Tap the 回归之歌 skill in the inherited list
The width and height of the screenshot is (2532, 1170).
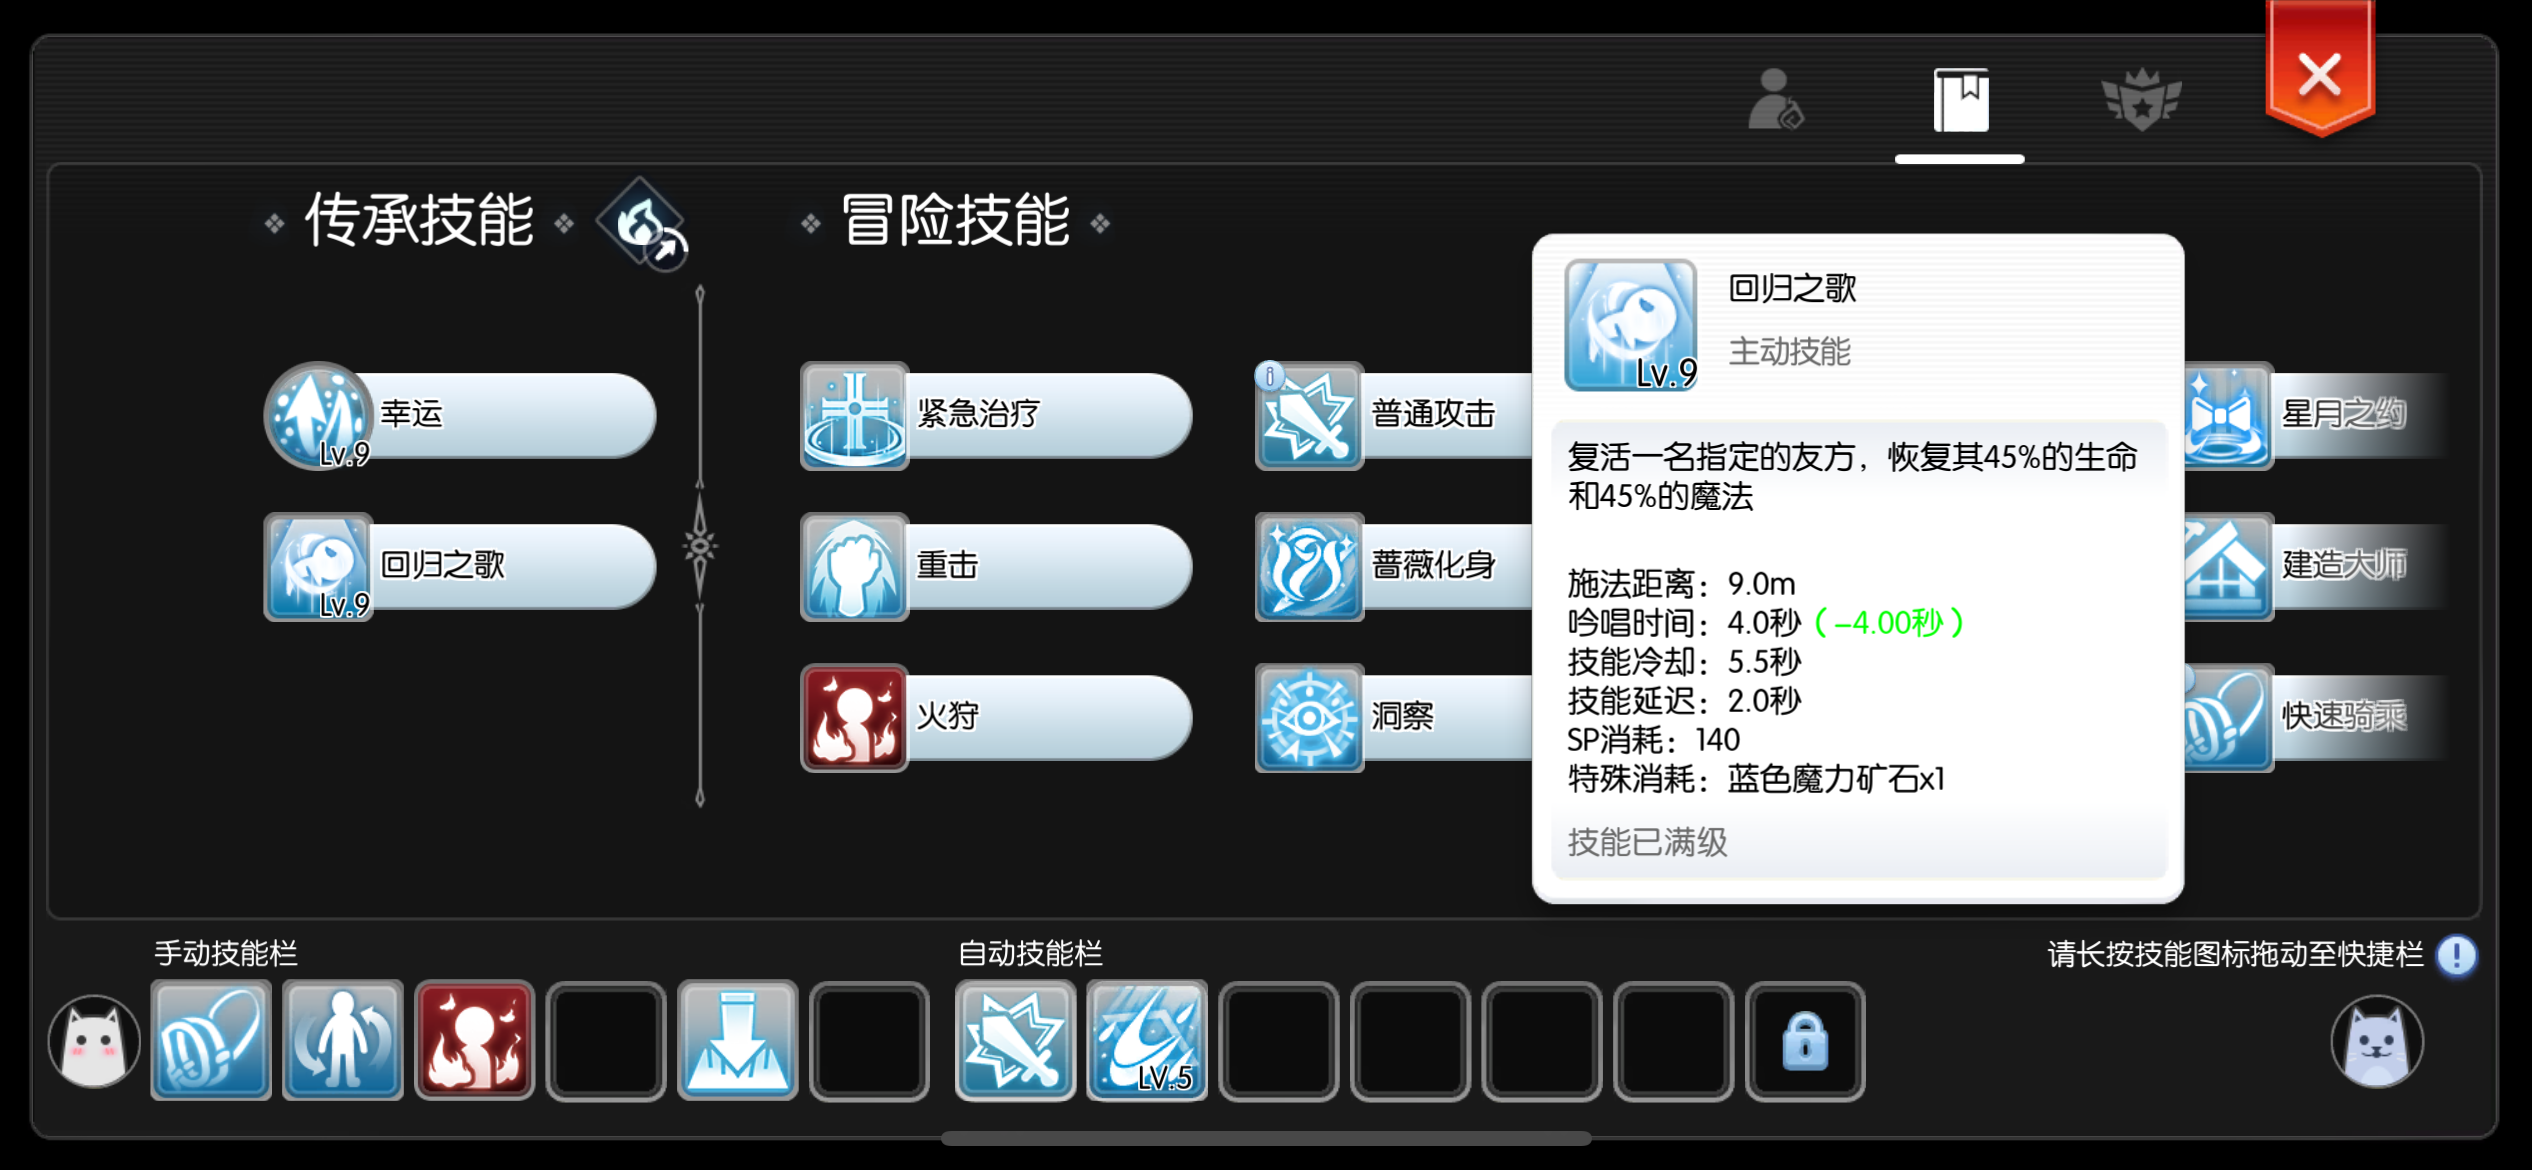pos(460,566)
